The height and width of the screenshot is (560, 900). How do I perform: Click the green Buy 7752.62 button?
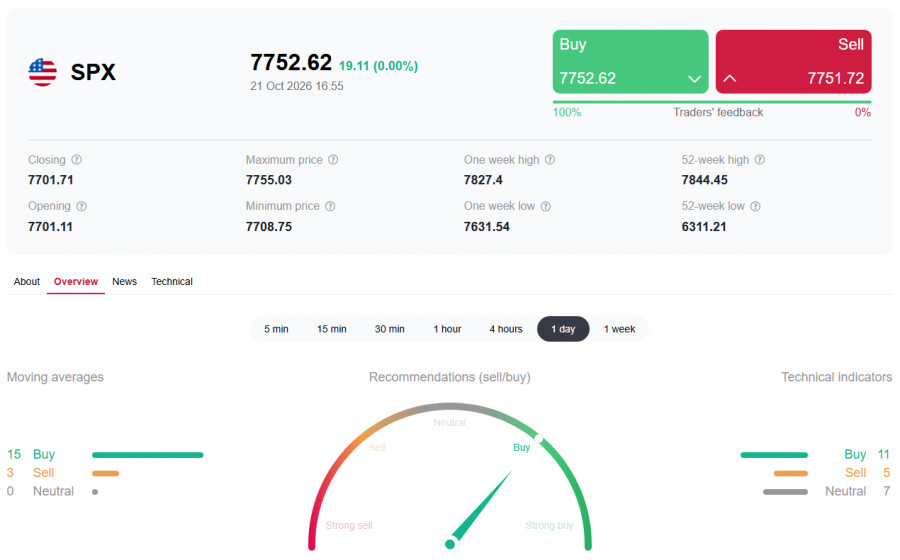click(630, 61)
